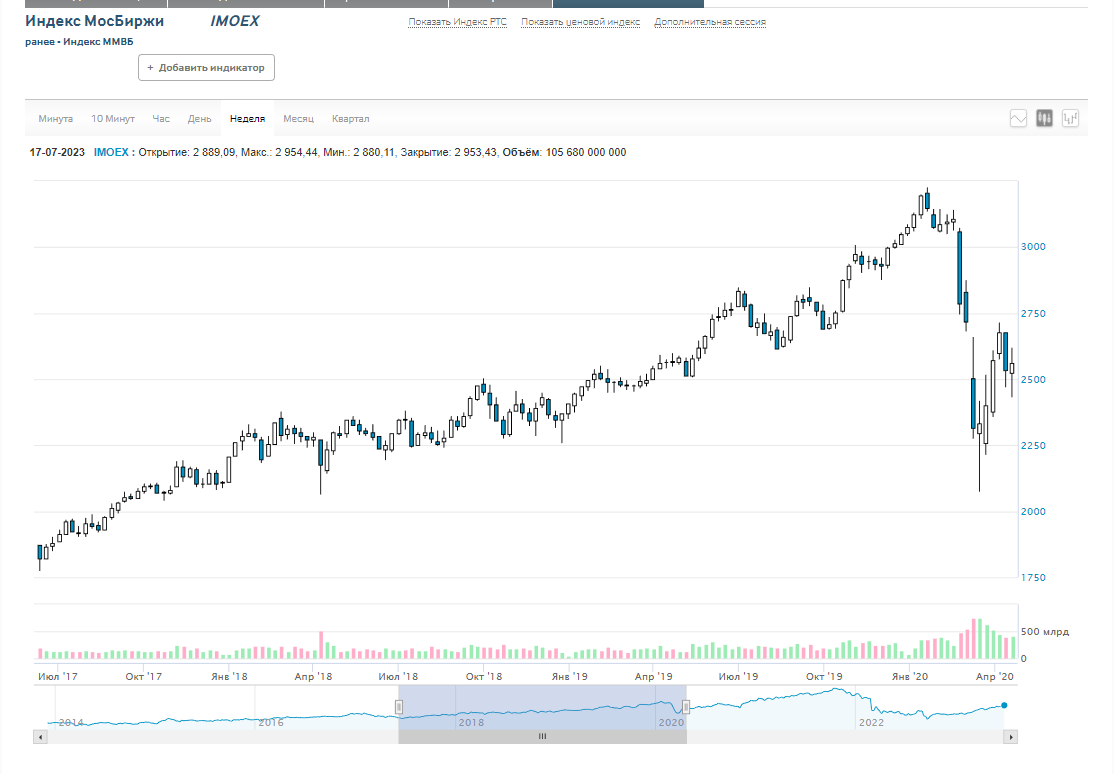Image resolution: width=1114 pixels, height=774 pixels.
Task: Select the День interval tab
Action: [200, 119]
